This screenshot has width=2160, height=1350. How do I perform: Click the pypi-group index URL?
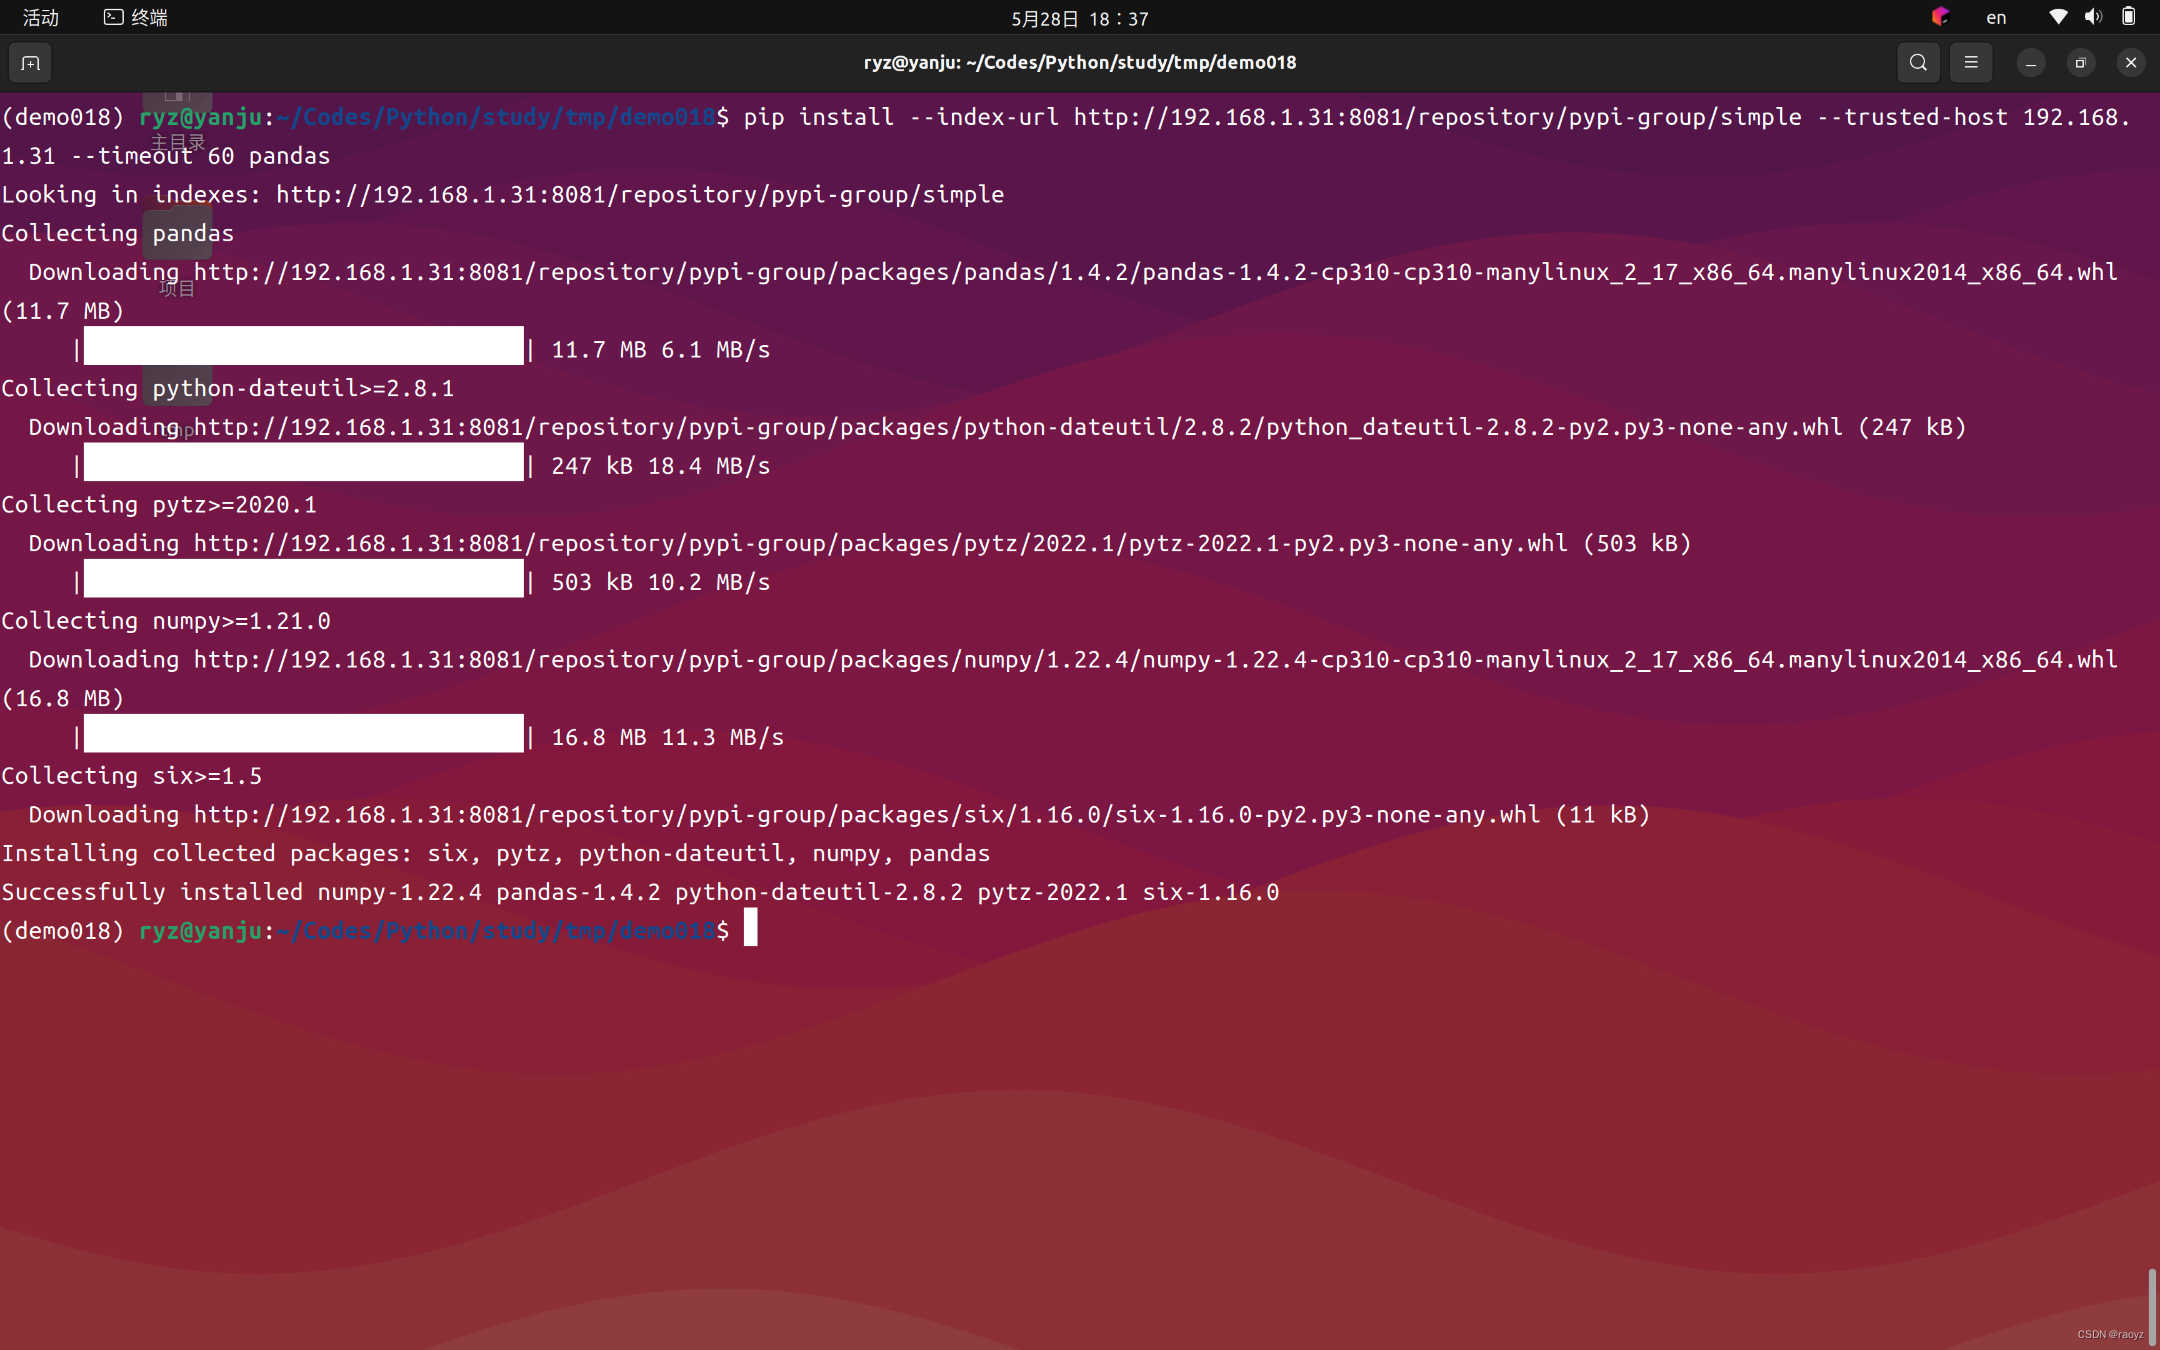coord(640,194)
